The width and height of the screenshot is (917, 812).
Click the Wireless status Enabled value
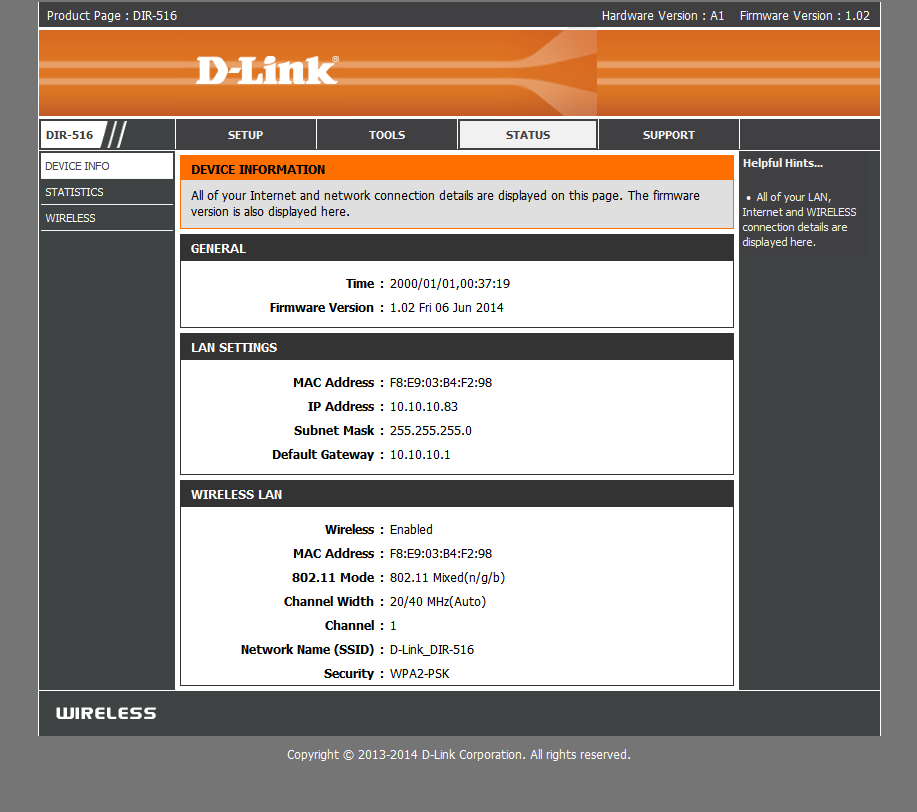click(411, 529)
